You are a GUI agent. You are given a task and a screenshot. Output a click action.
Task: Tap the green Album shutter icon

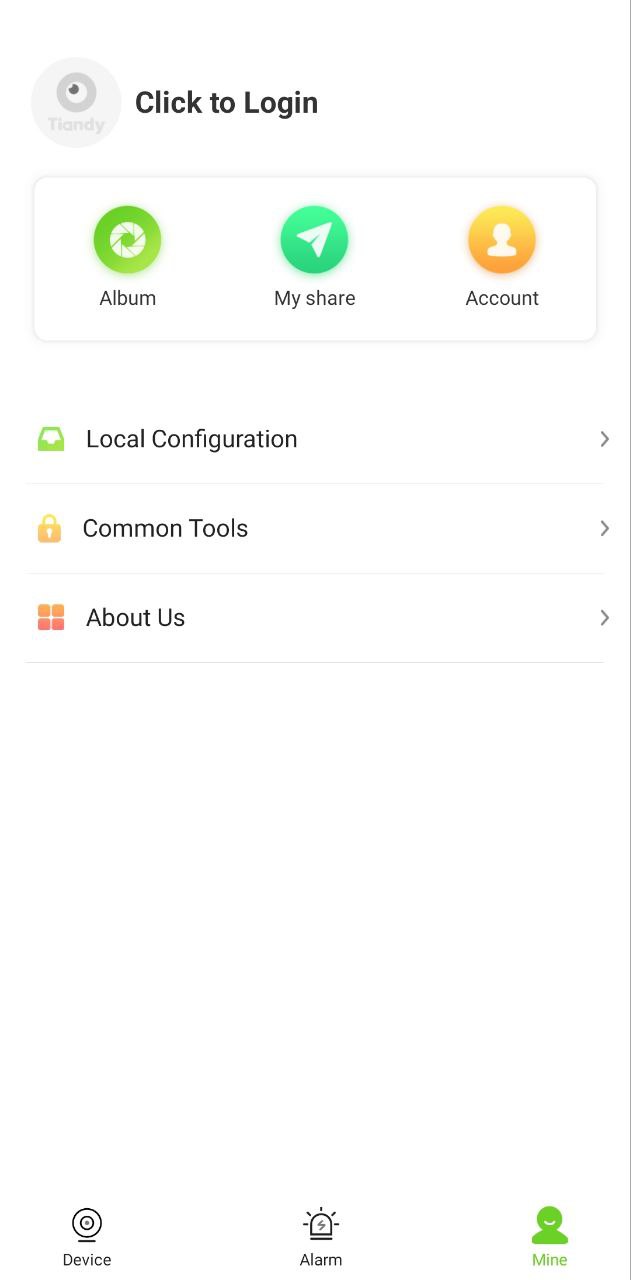[127, 240]
